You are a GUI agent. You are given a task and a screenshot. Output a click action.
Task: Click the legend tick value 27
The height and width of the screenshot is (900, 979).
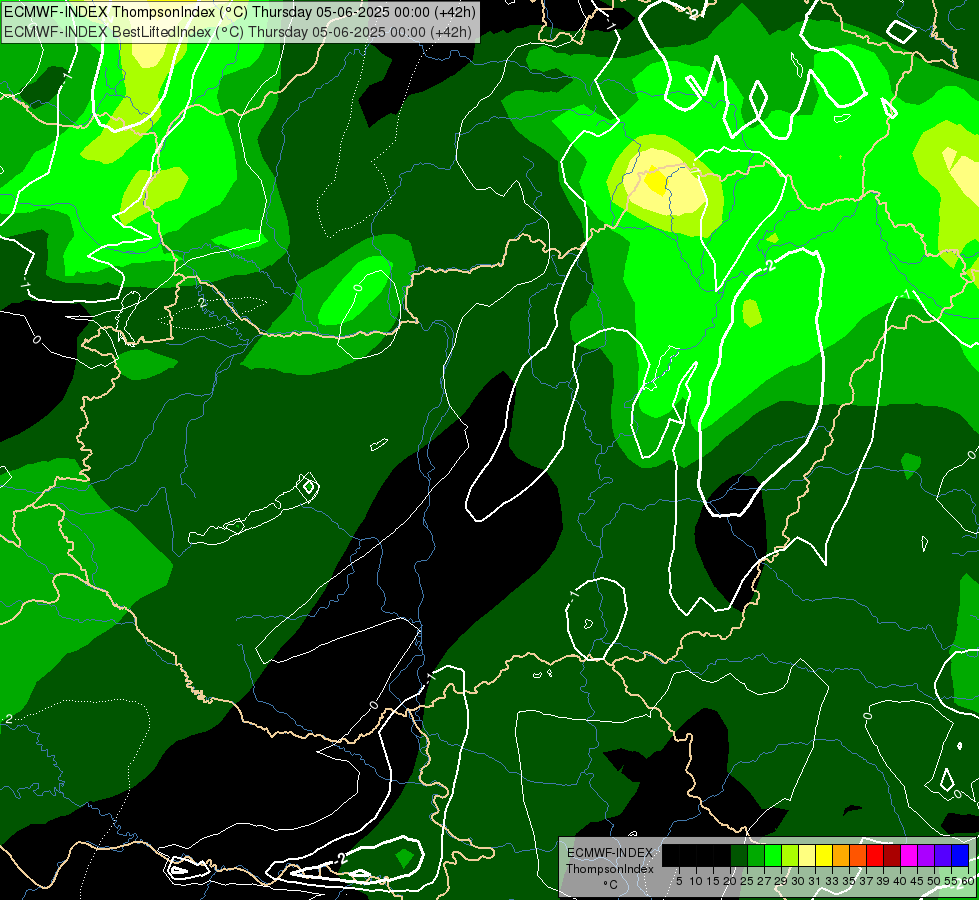(x=764, y=881)
